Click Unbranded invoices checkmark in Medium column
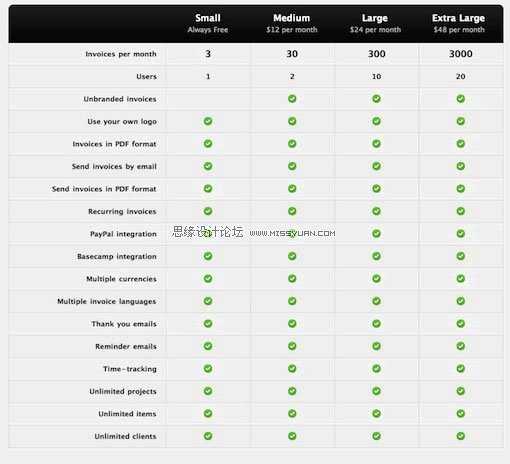The height and width of the screenshot is (464, 510). [x=292, y=99]
